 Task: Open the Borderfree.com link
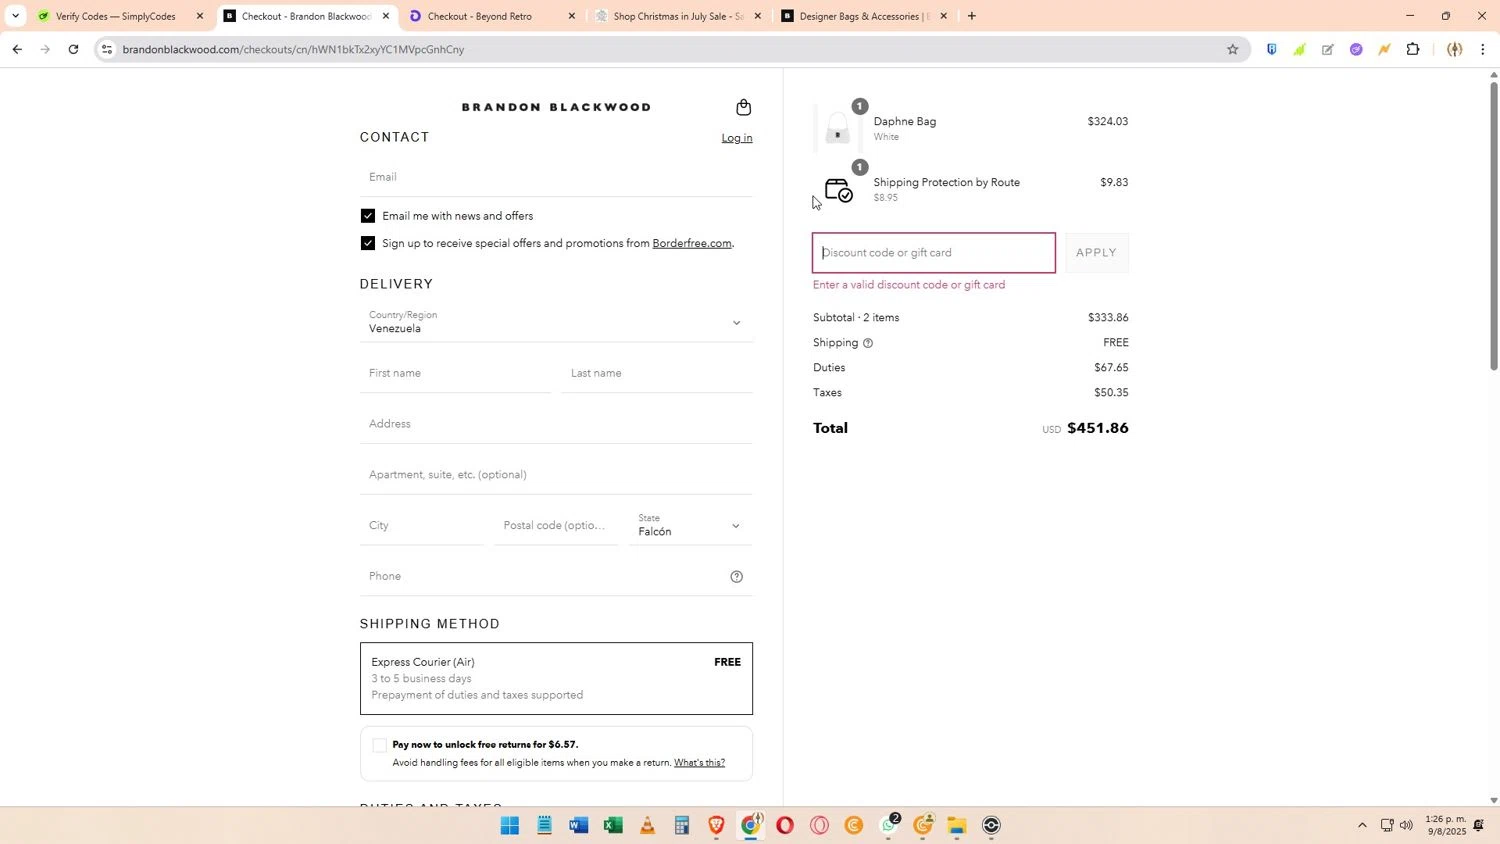pyautogui.click(x=692, y=243)
